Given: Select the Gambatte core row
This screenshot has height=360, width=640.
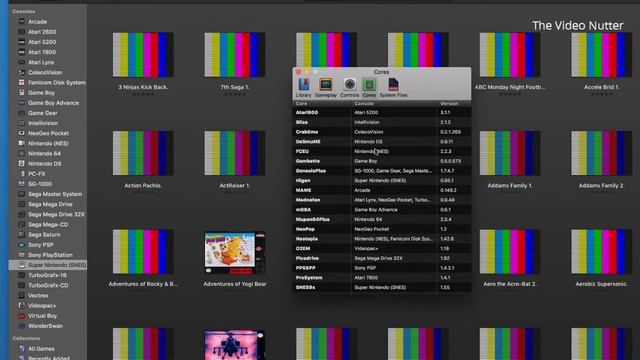Looking at the screenshot, I should 382,161.
